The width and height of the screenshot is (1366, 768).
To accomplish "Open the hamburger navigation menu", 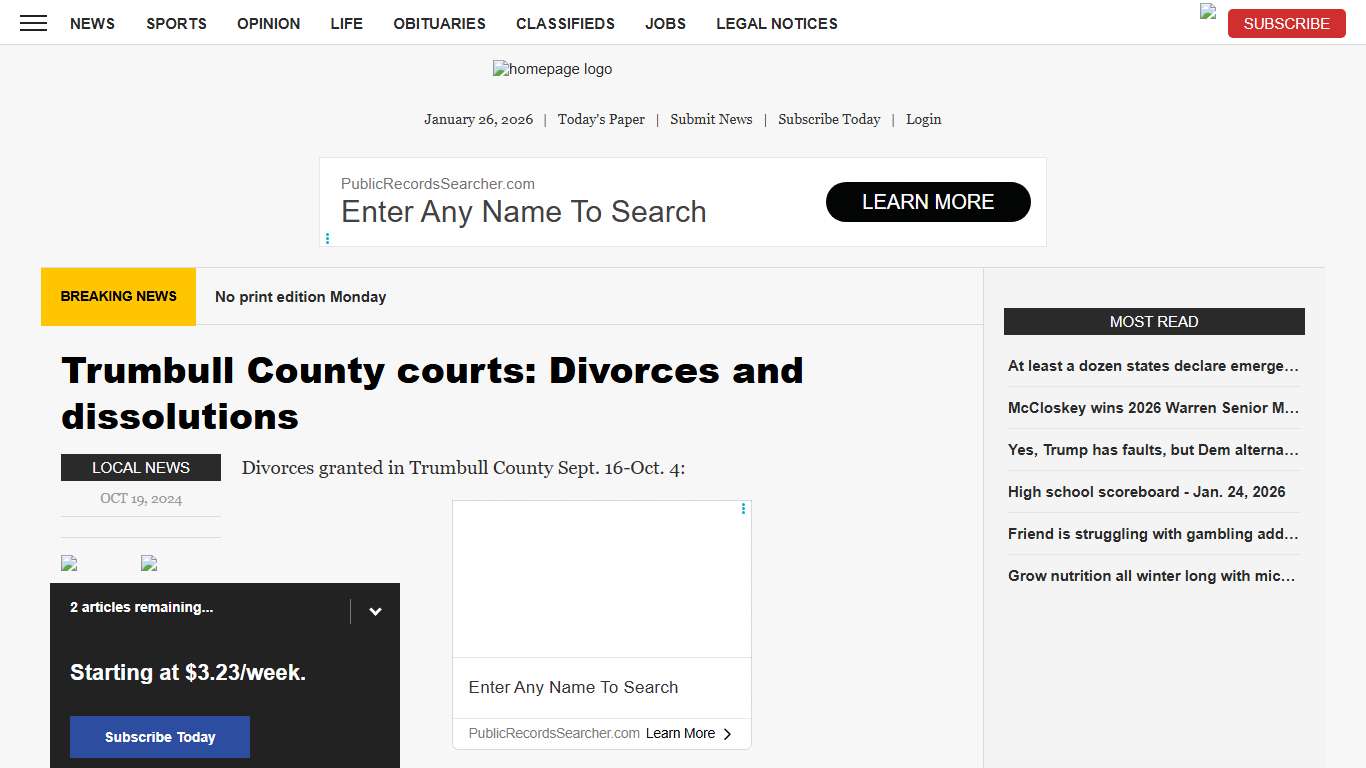I will pos(33,23).
